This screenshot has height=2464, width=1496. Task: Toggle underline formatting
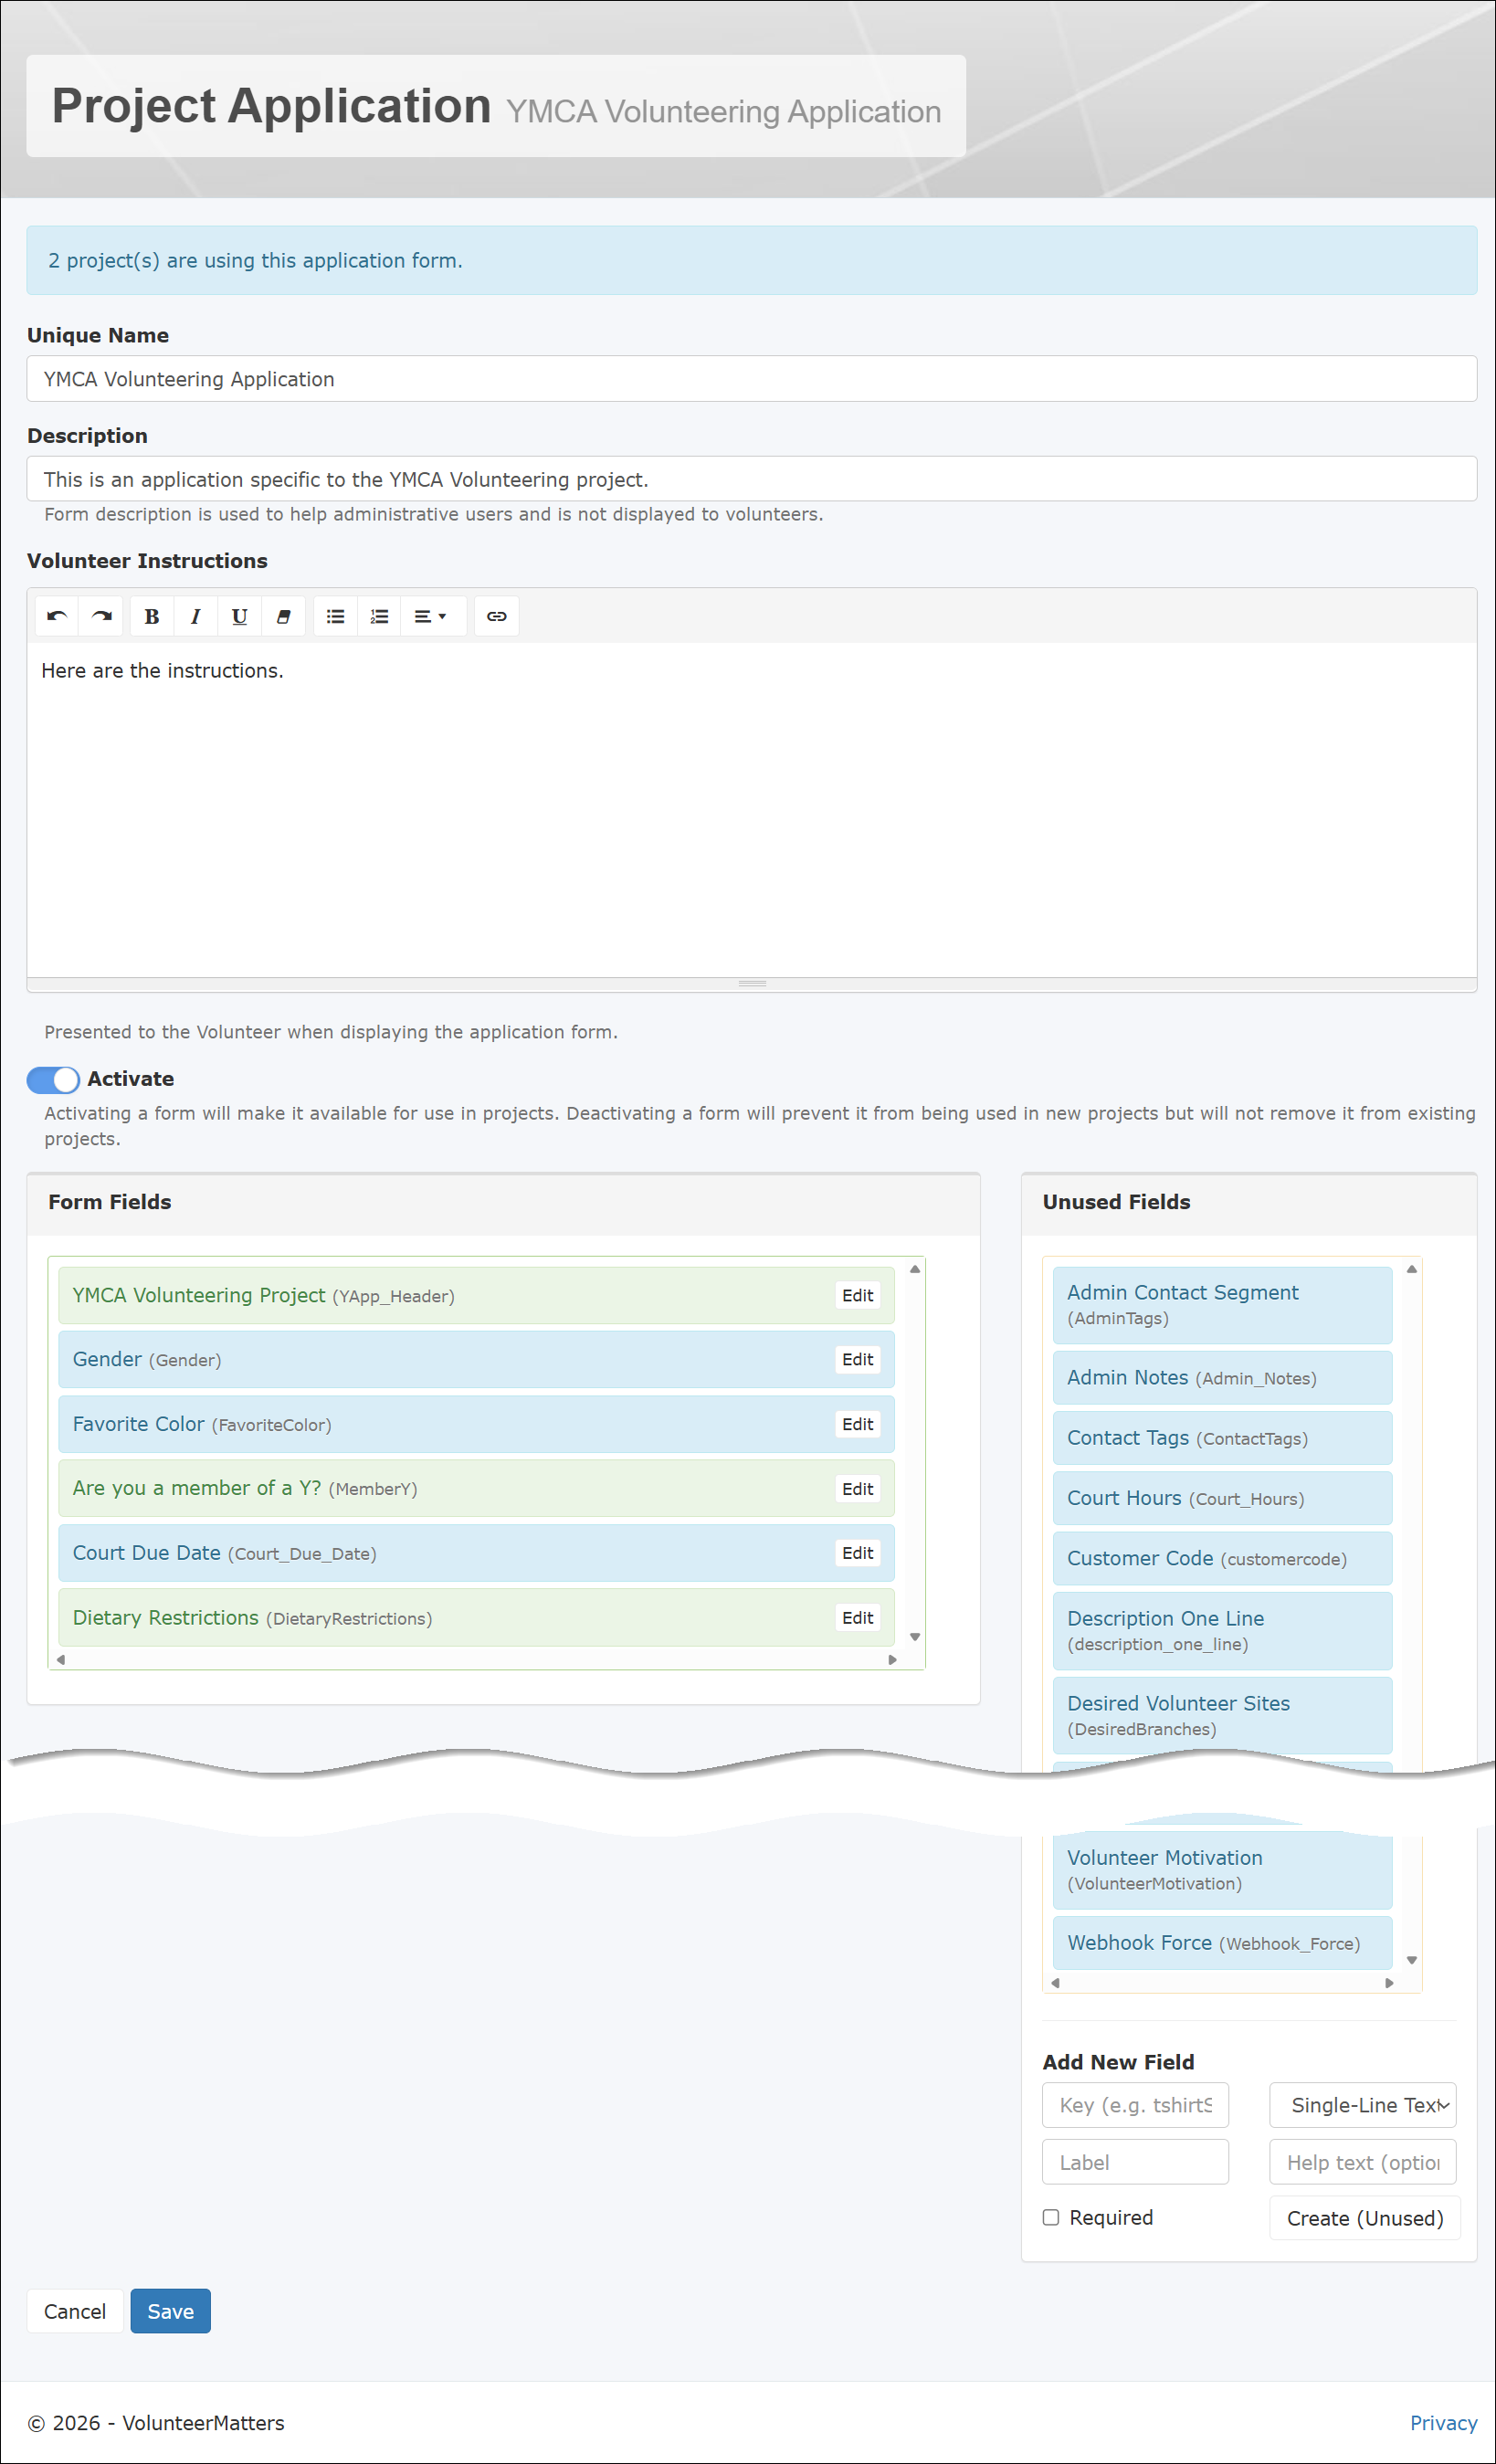coord(240,616)
